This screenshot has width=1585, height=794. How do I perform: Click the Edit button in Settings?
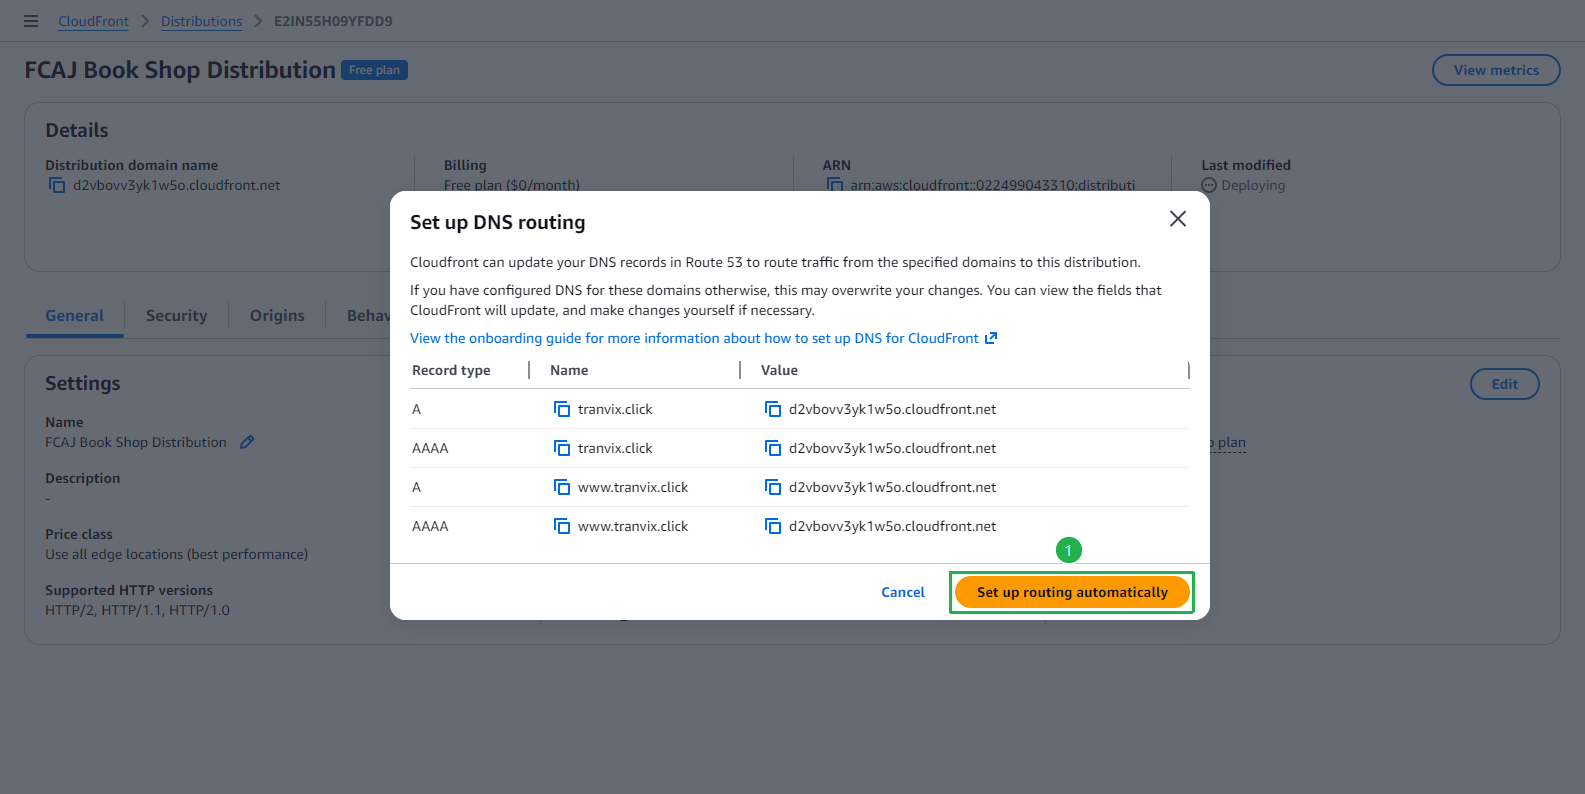click(x=1504, y=384)
